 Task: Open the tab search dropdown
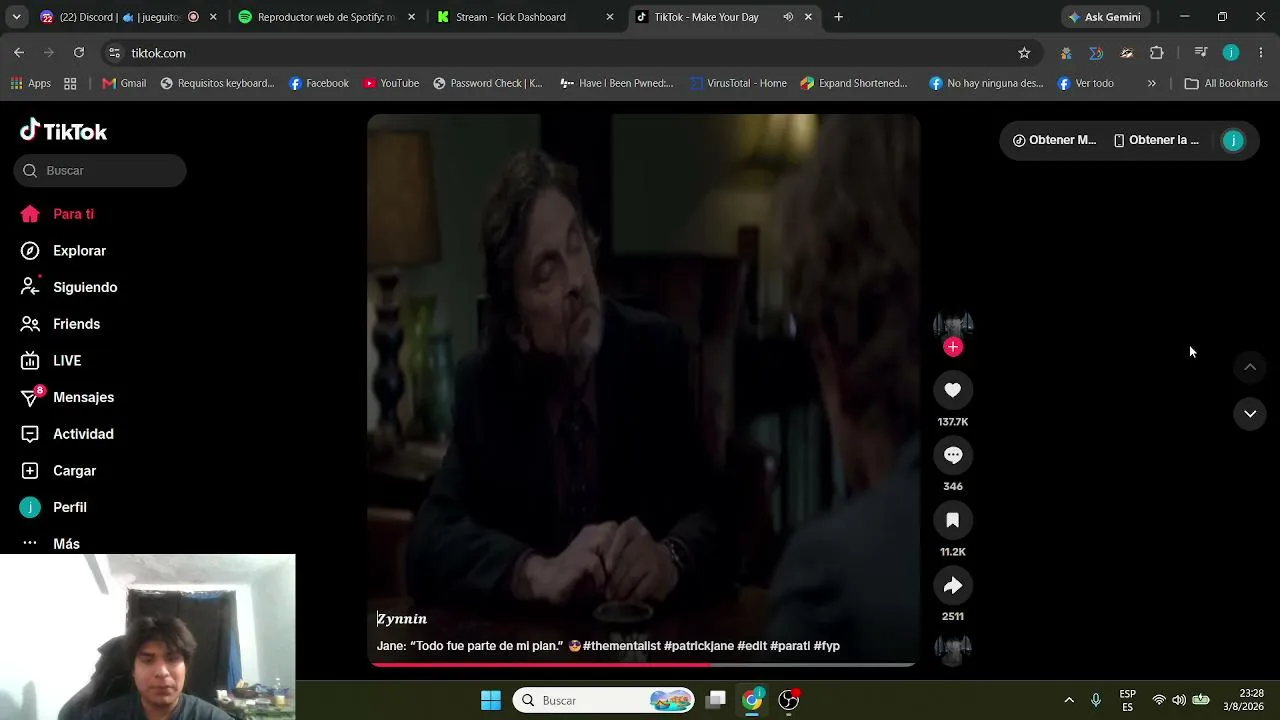tap(16, 17)
